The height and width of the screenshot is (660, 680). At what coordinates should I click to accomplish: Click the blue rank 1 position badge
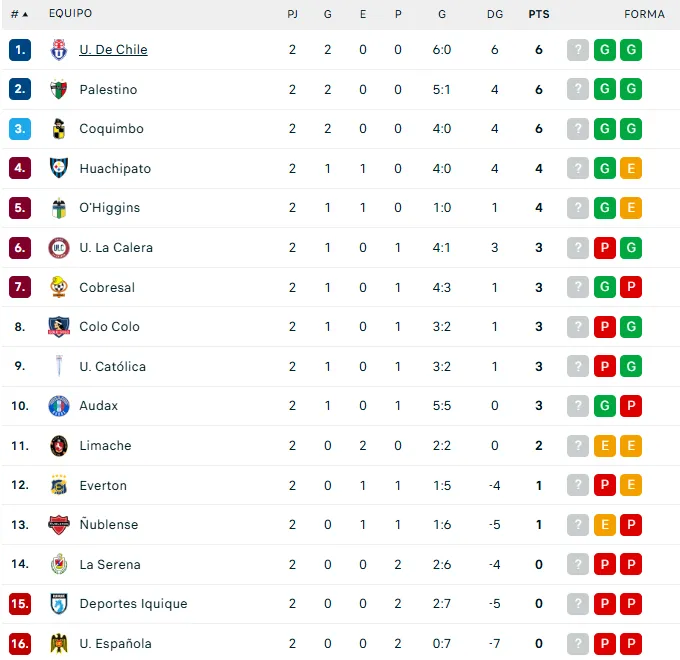[x=21, y=50]
